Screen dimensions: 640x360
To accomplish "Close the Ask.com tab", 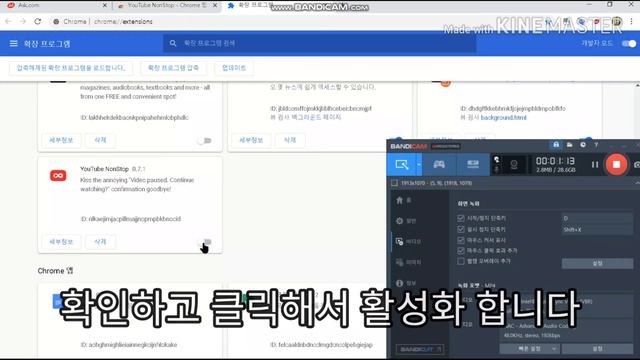I will click(105, 5).
